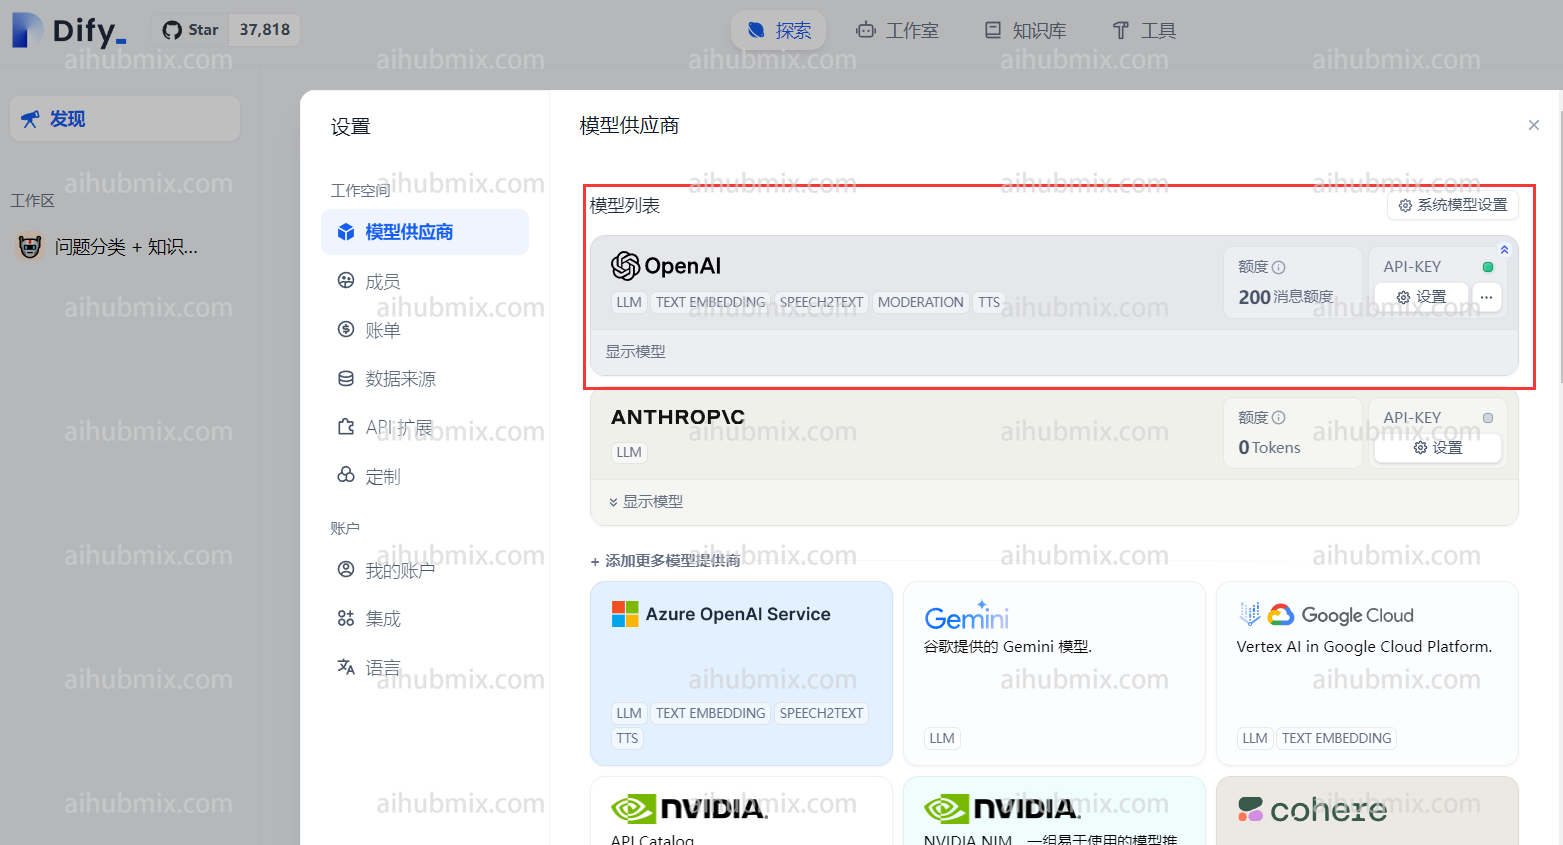Click the 数据来源 database icon

point(346,378)
